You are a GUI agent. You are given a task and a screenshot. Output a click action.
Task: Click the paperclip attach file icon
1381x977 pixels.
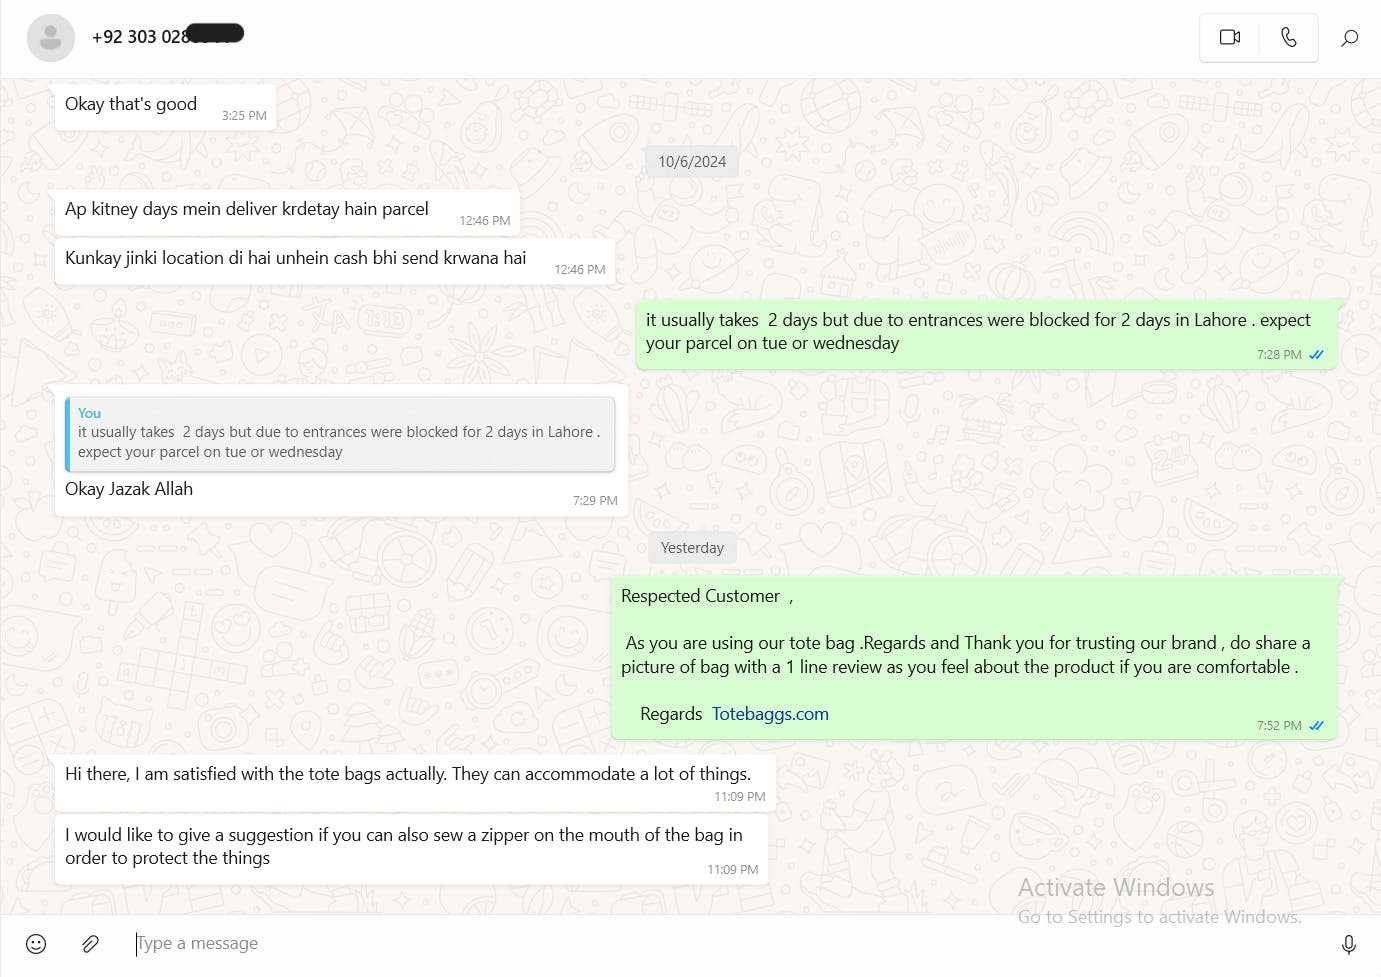pyautogui.click(x=90, y=944)
